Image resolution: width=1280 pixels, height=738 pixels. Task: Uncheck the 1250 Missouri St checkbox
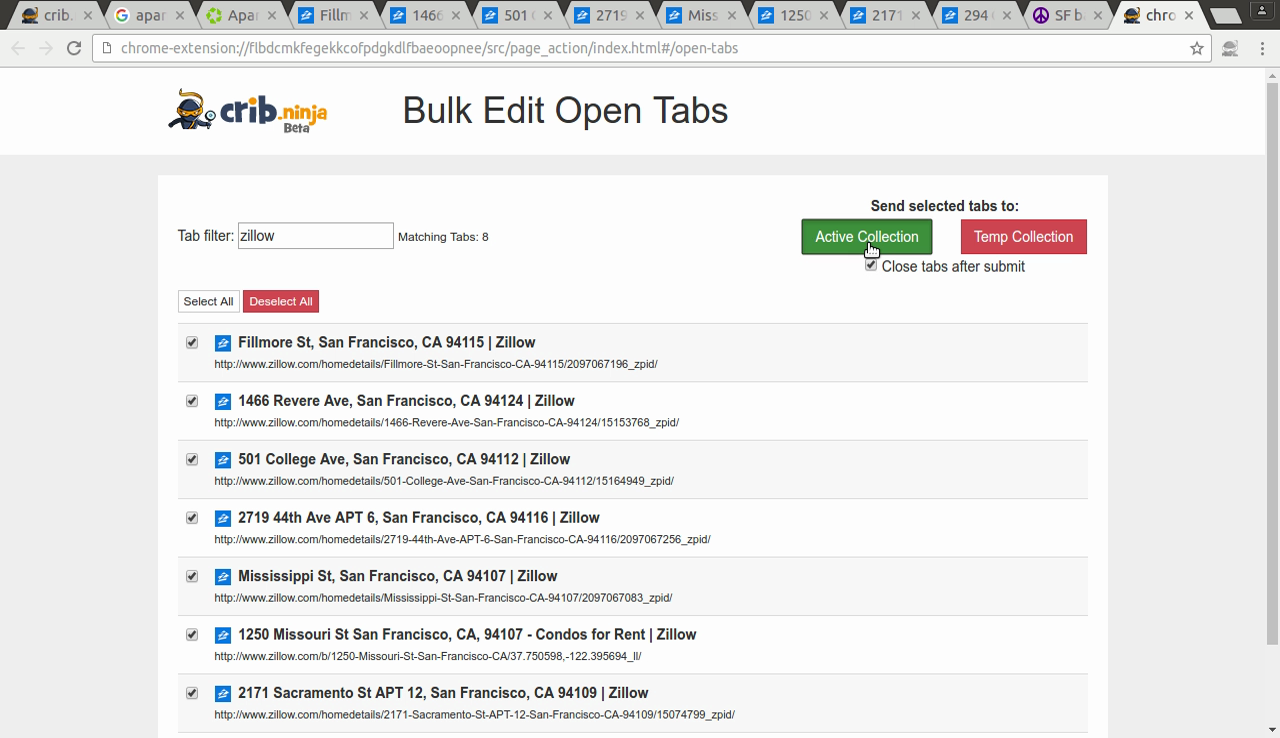coord(192,635)
